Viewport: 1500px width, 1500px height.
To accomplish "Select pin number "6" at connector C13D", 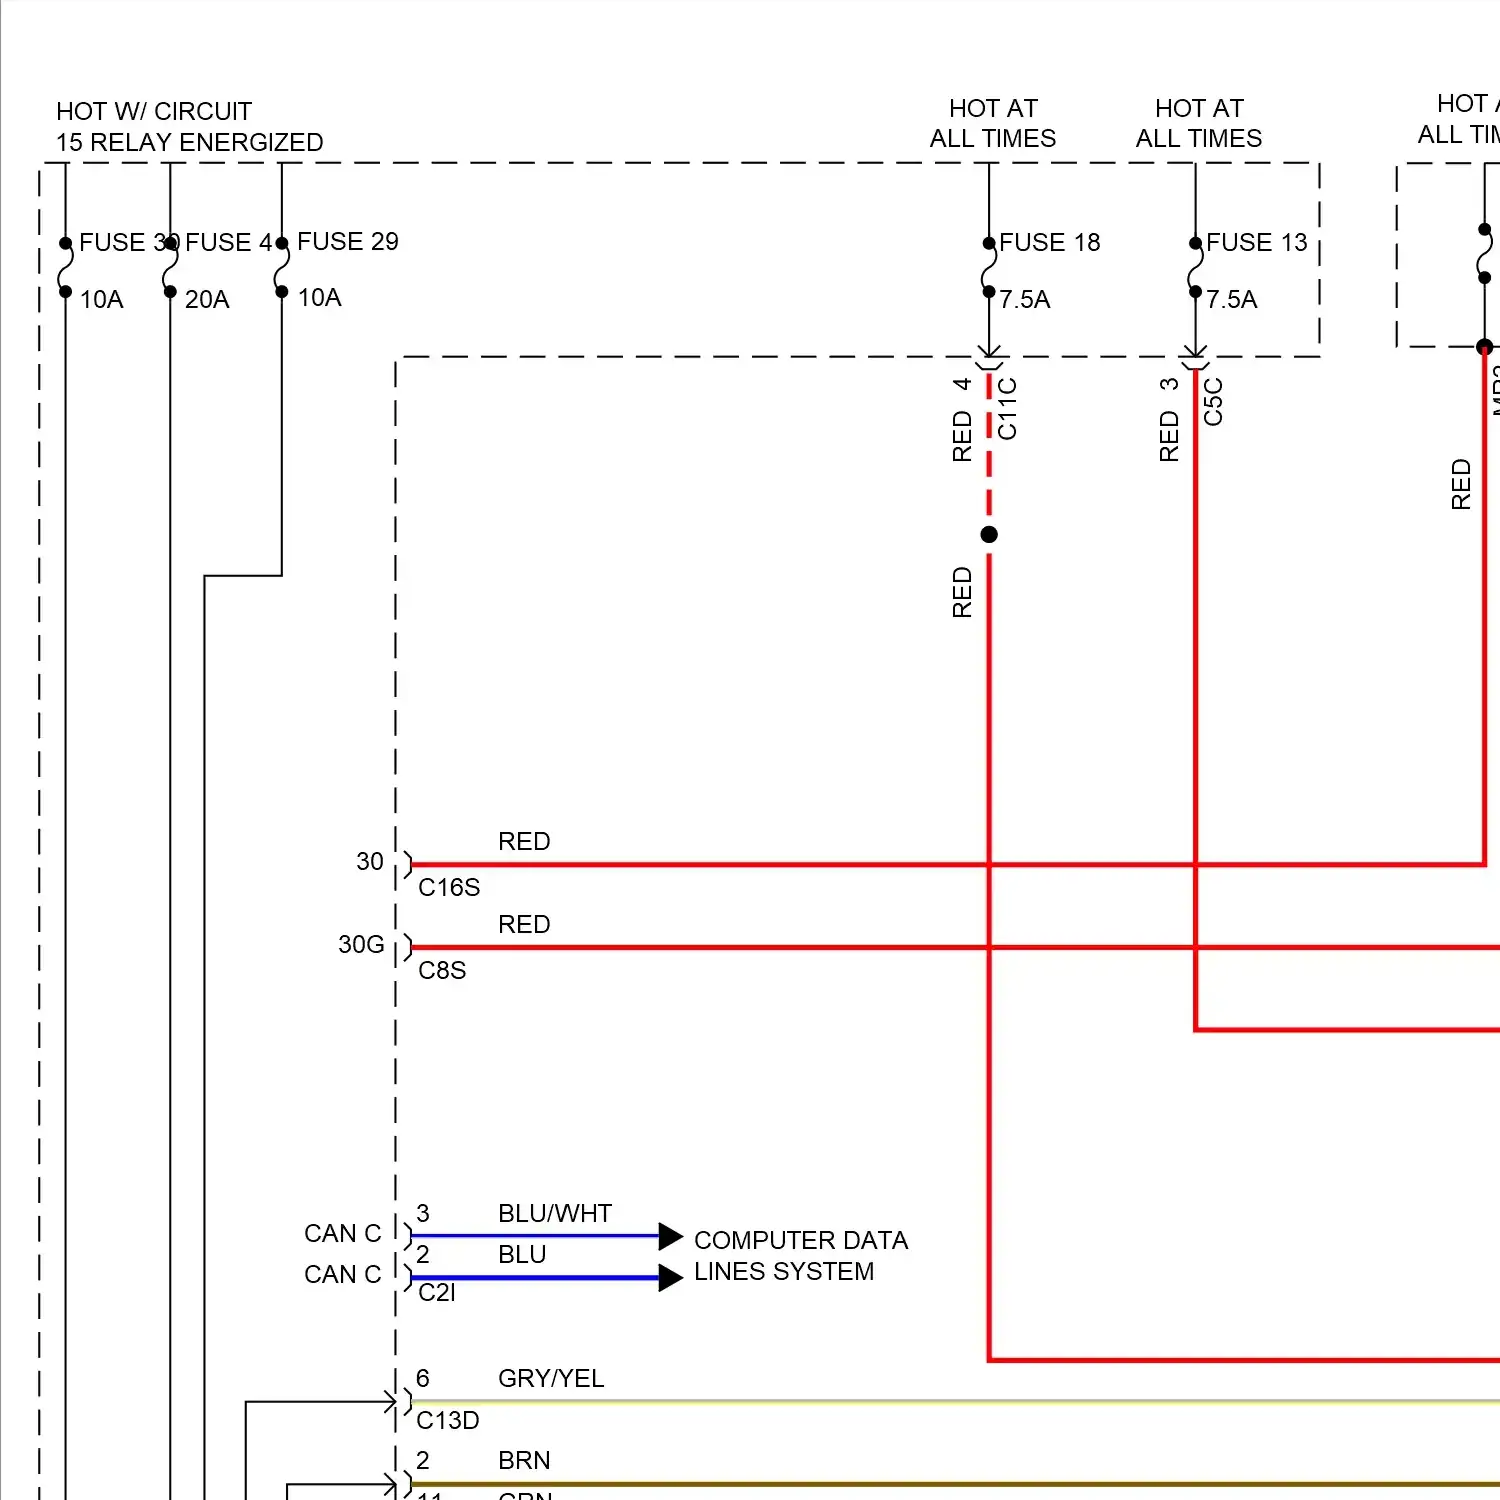I will [423, 1378].
